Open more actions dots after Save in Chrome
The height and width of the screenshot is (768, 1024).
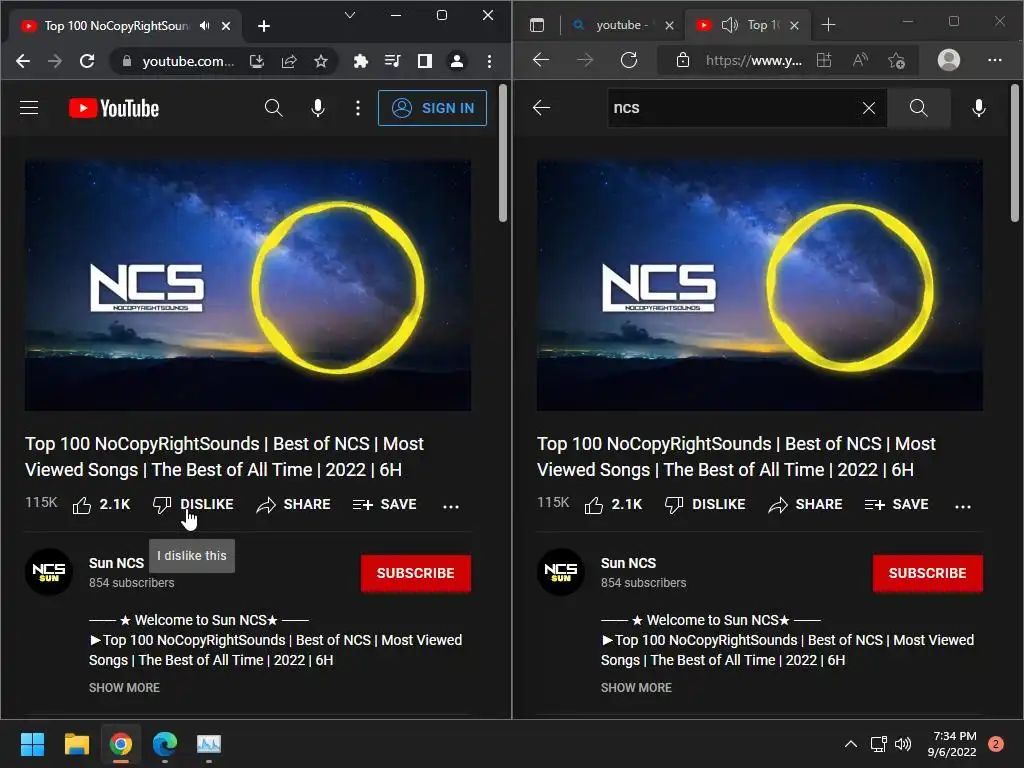click(x=451, y=506)
